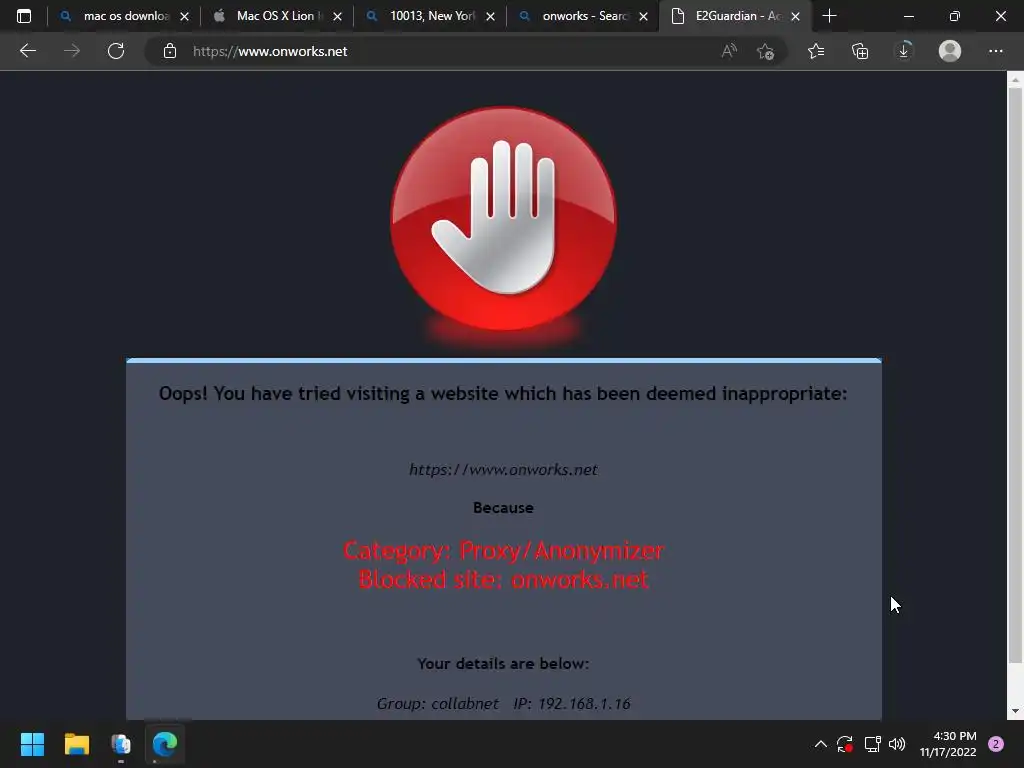Show hidden system tray icons
The width and height of the screenshot is (1024, 768).
(821, 744)
